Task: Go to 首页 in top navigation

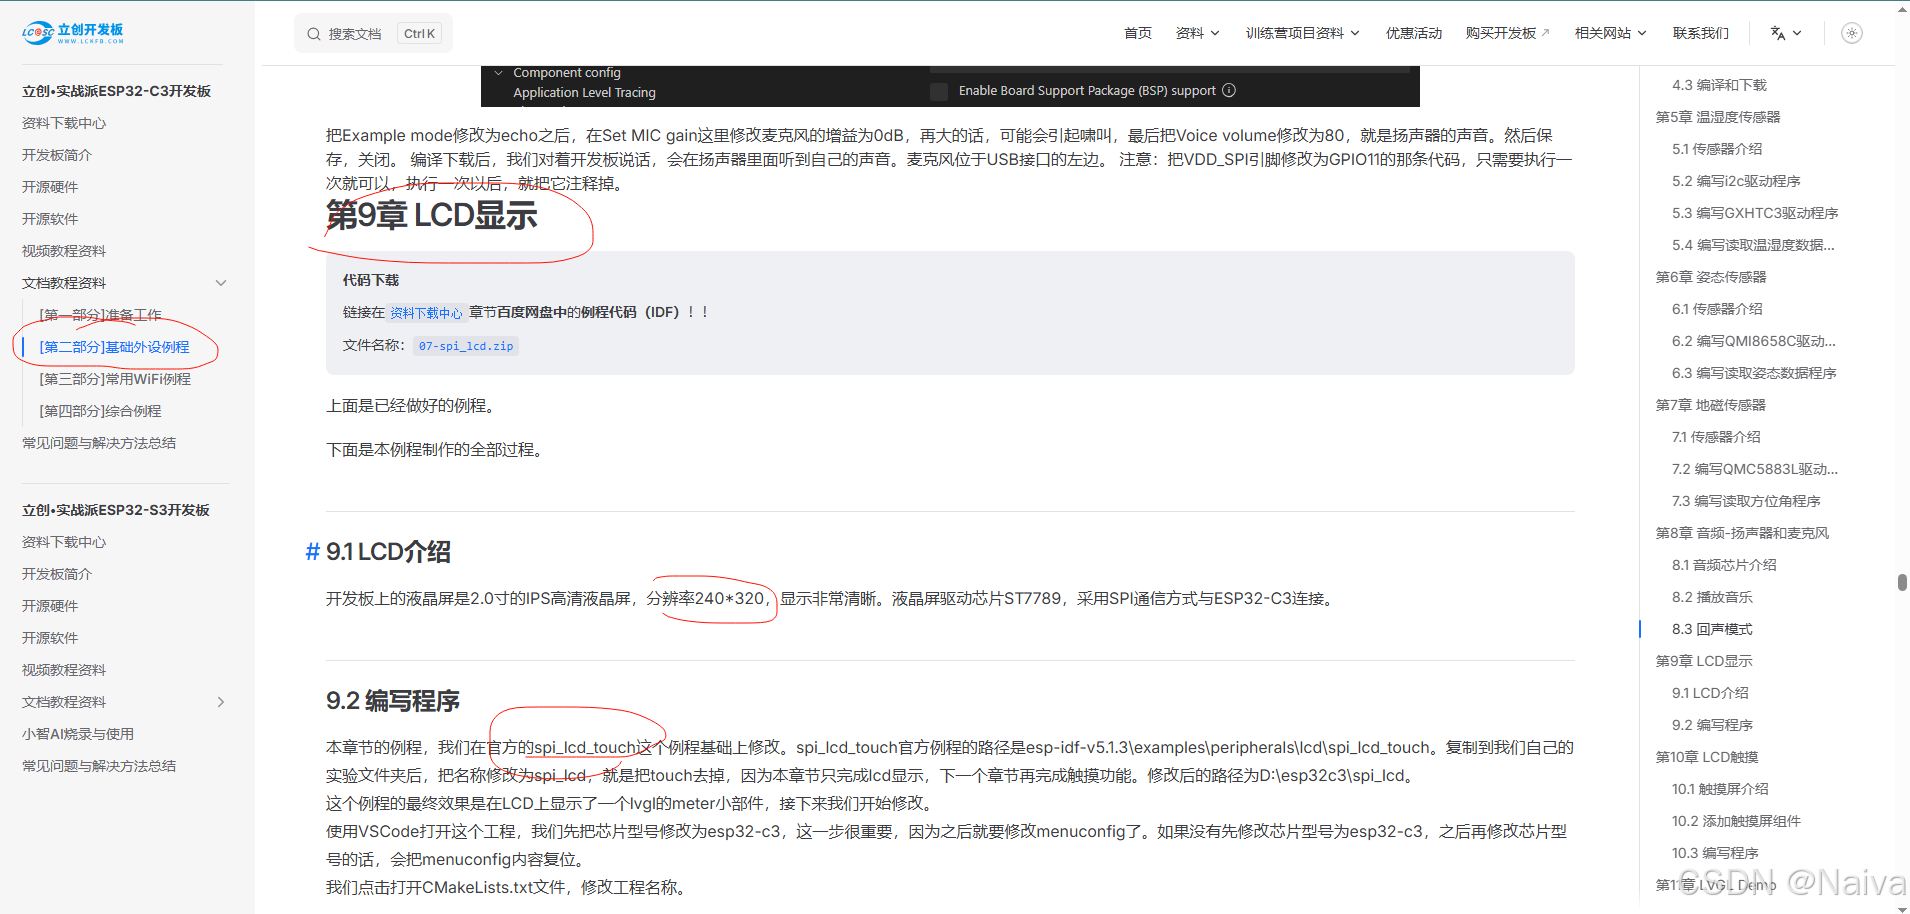Action: tap(1138, 33)
